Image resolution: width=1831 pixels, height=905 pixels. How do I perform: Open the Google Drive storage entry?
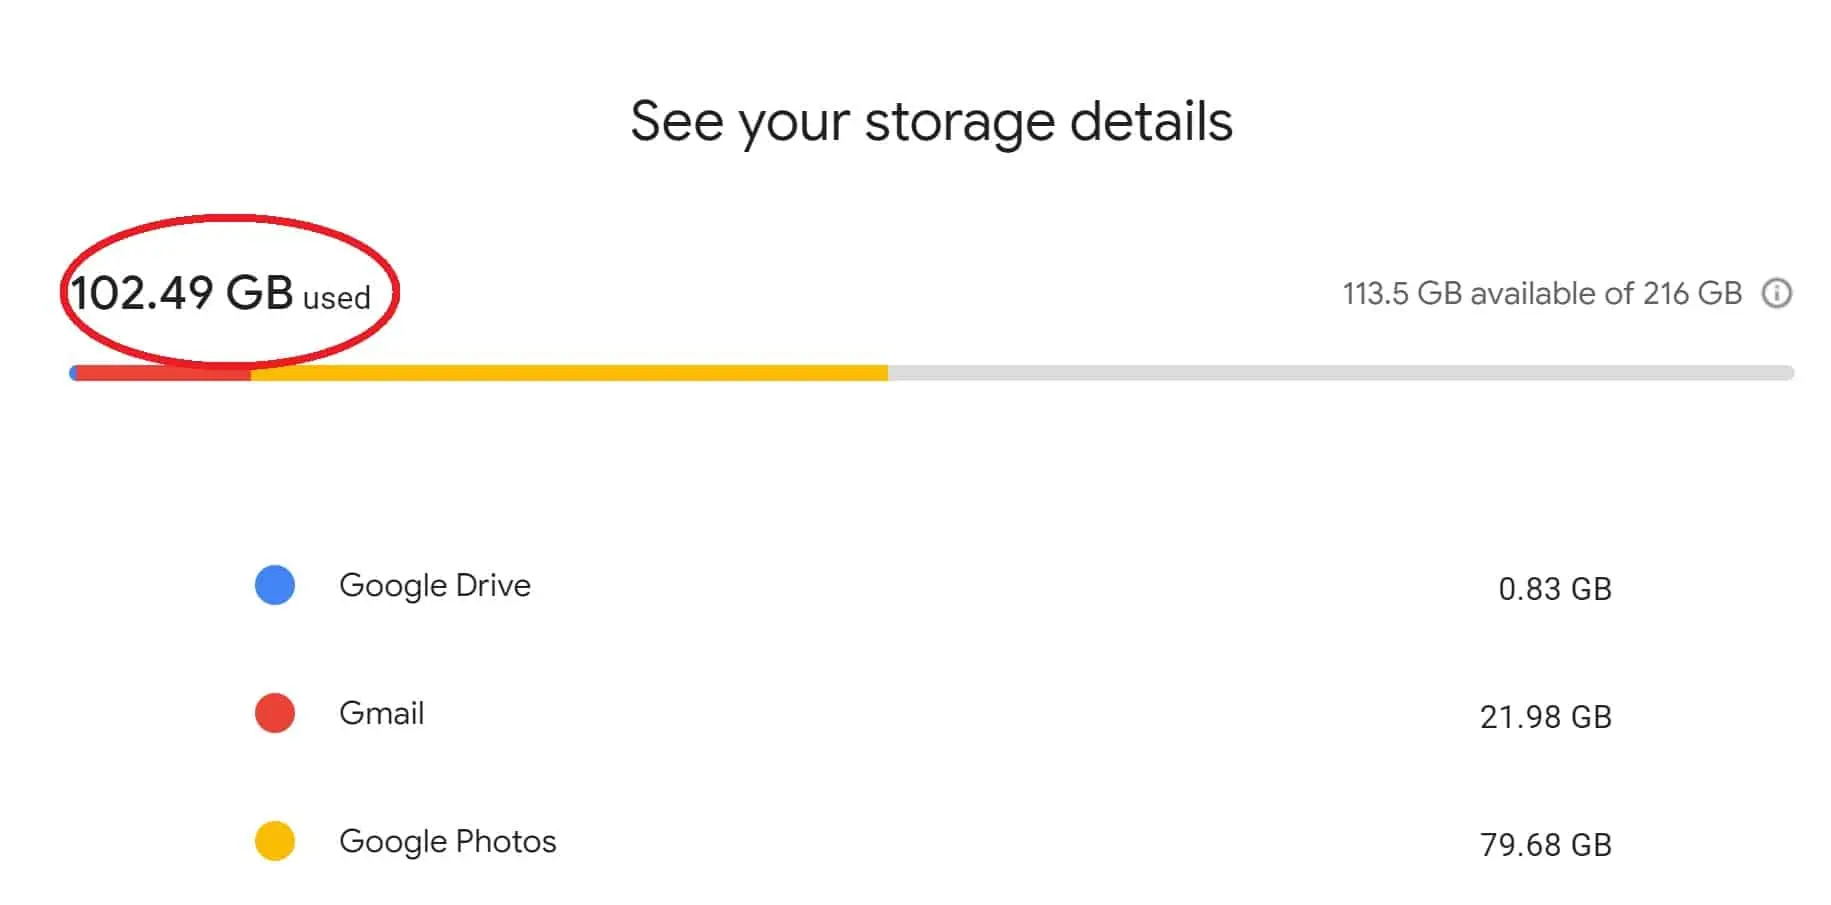[x=435, y=585]
